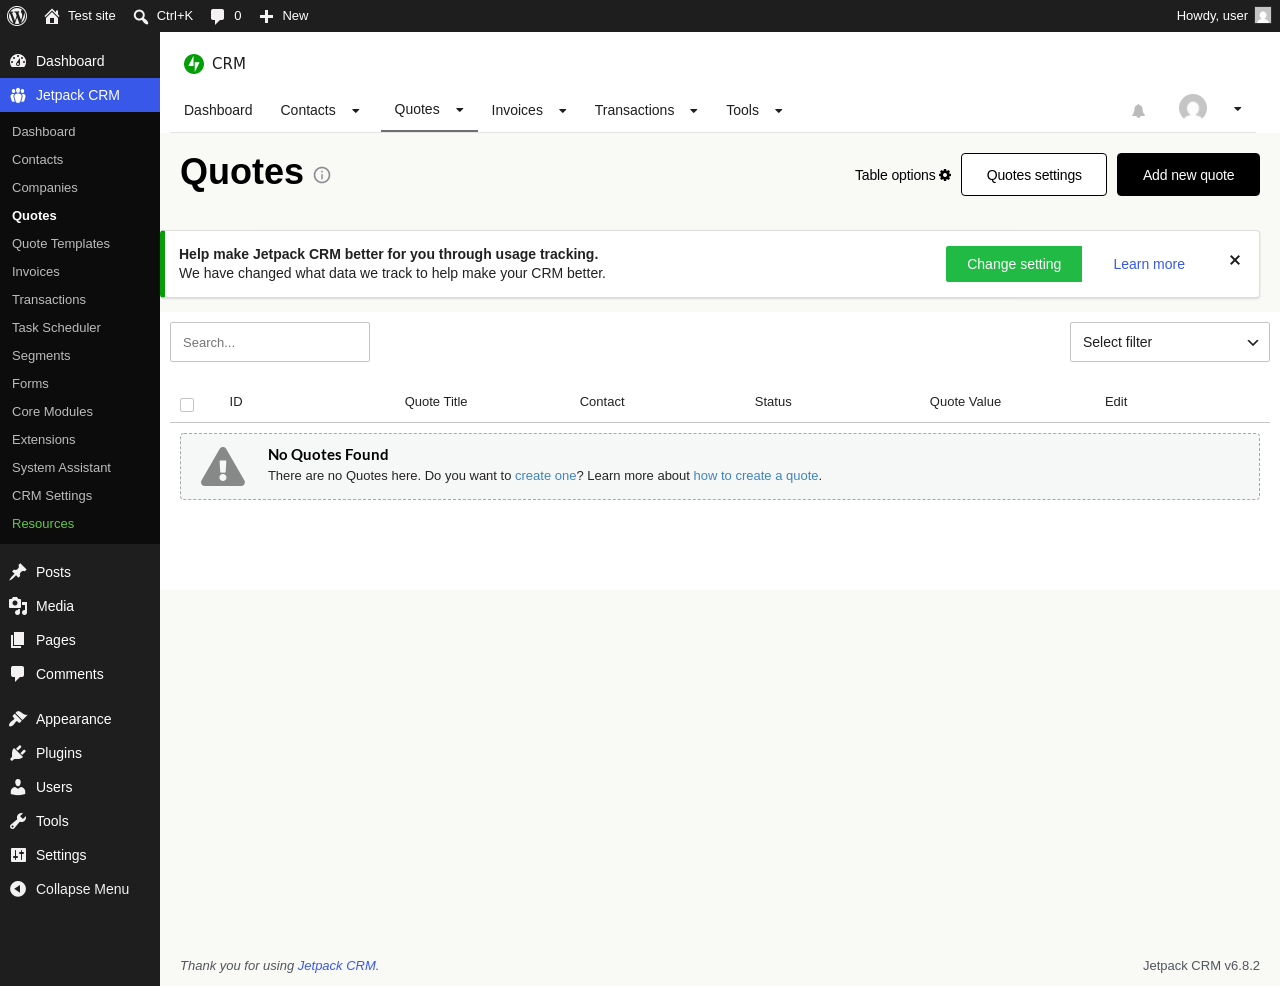Click the Posts pin icon
This screenshot has height=986, width=1280.
pos(18,572)
